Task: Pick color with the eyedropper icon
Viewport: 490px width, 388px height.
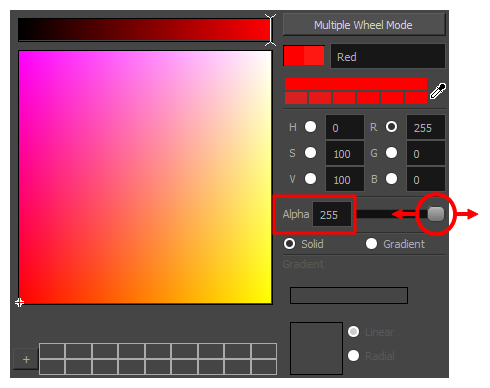Action: pos(438,91)
